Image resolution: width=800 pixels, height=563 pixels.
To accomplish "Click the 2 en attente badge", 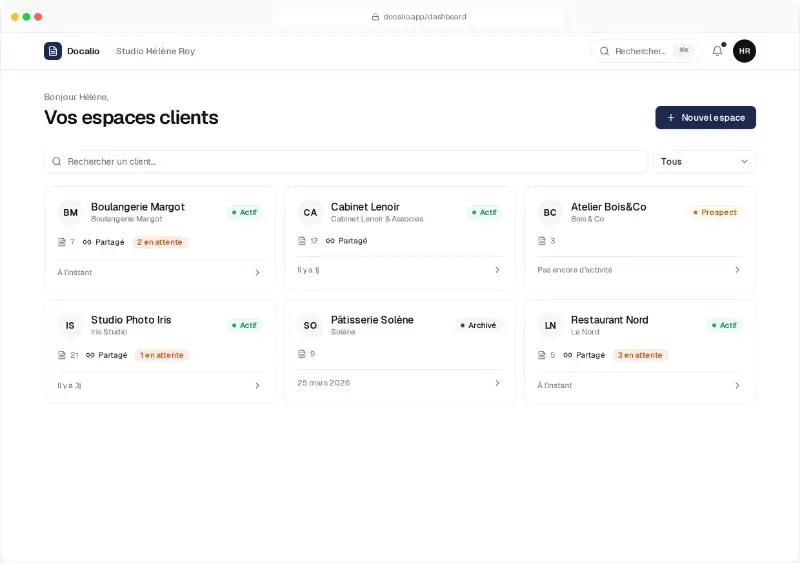I will 160,242.
